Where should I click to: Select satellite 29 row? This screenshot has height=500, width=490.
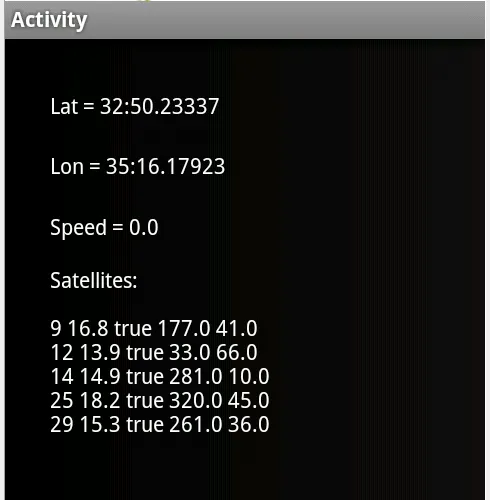pos(160,424)
